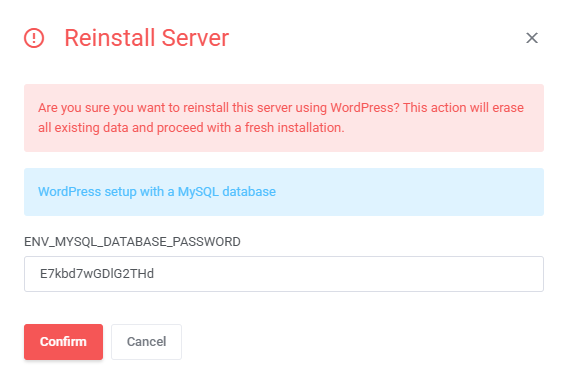Cancel the reinstall action
This screenshot has height=384, width=568.
(146, 342)
